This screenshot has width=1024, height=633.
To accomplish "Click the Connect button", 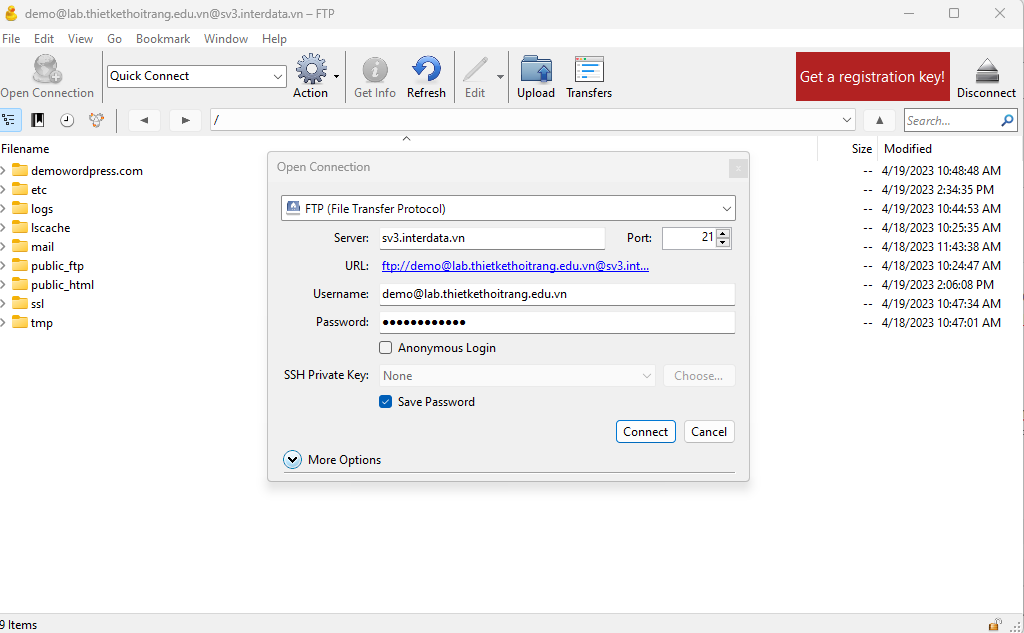I will [x=645, y=432].
